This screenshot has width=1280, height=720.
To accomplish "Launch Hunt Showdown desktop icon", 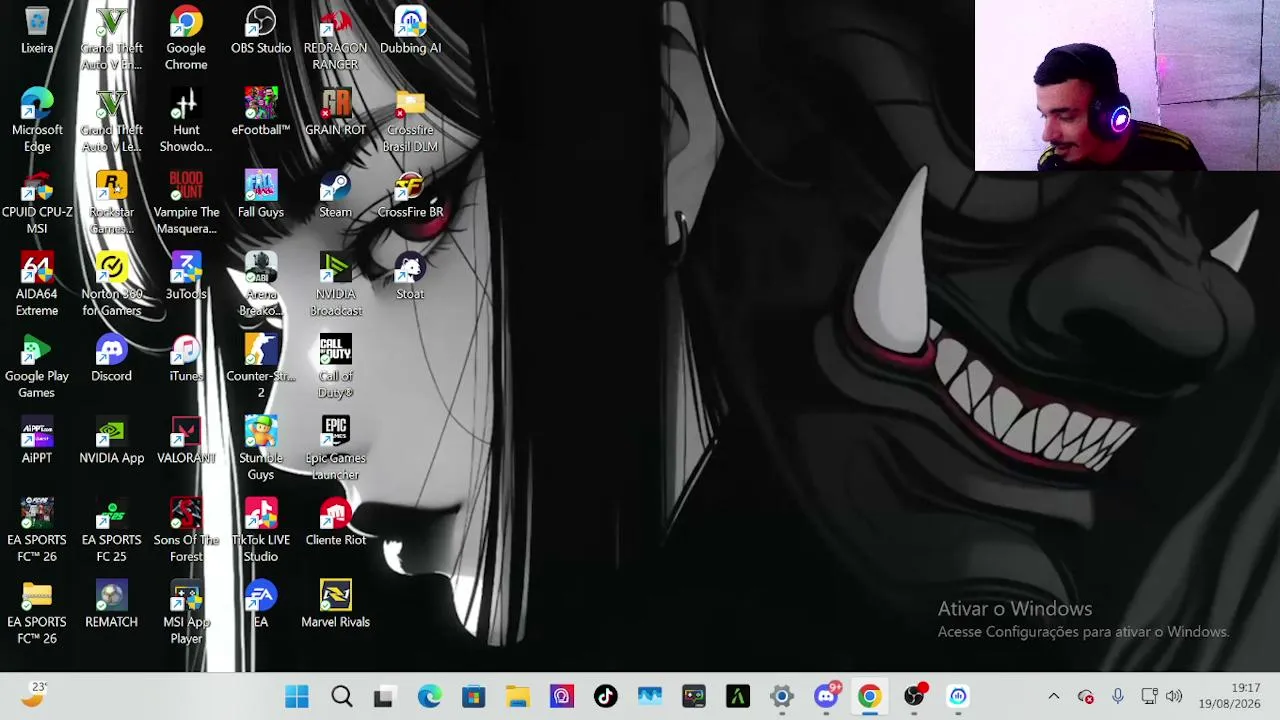I will (x=186, y=121).
